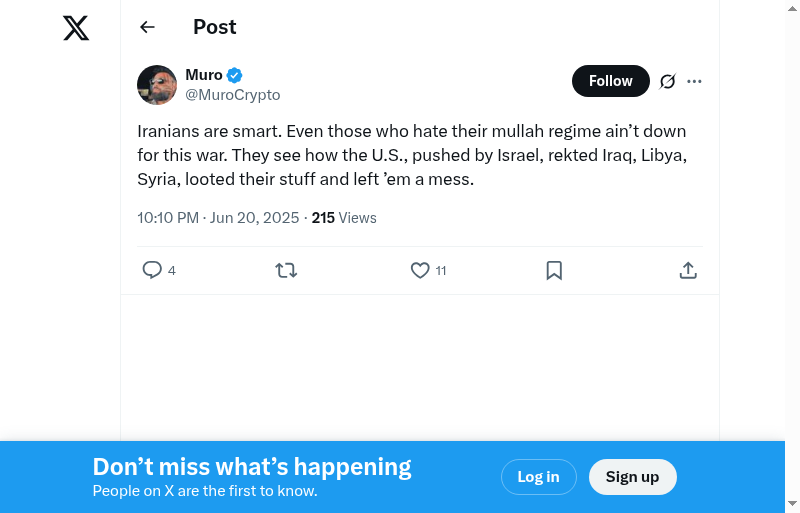
Task: Repost this post with the arrows icon
Action: point(286,270)
